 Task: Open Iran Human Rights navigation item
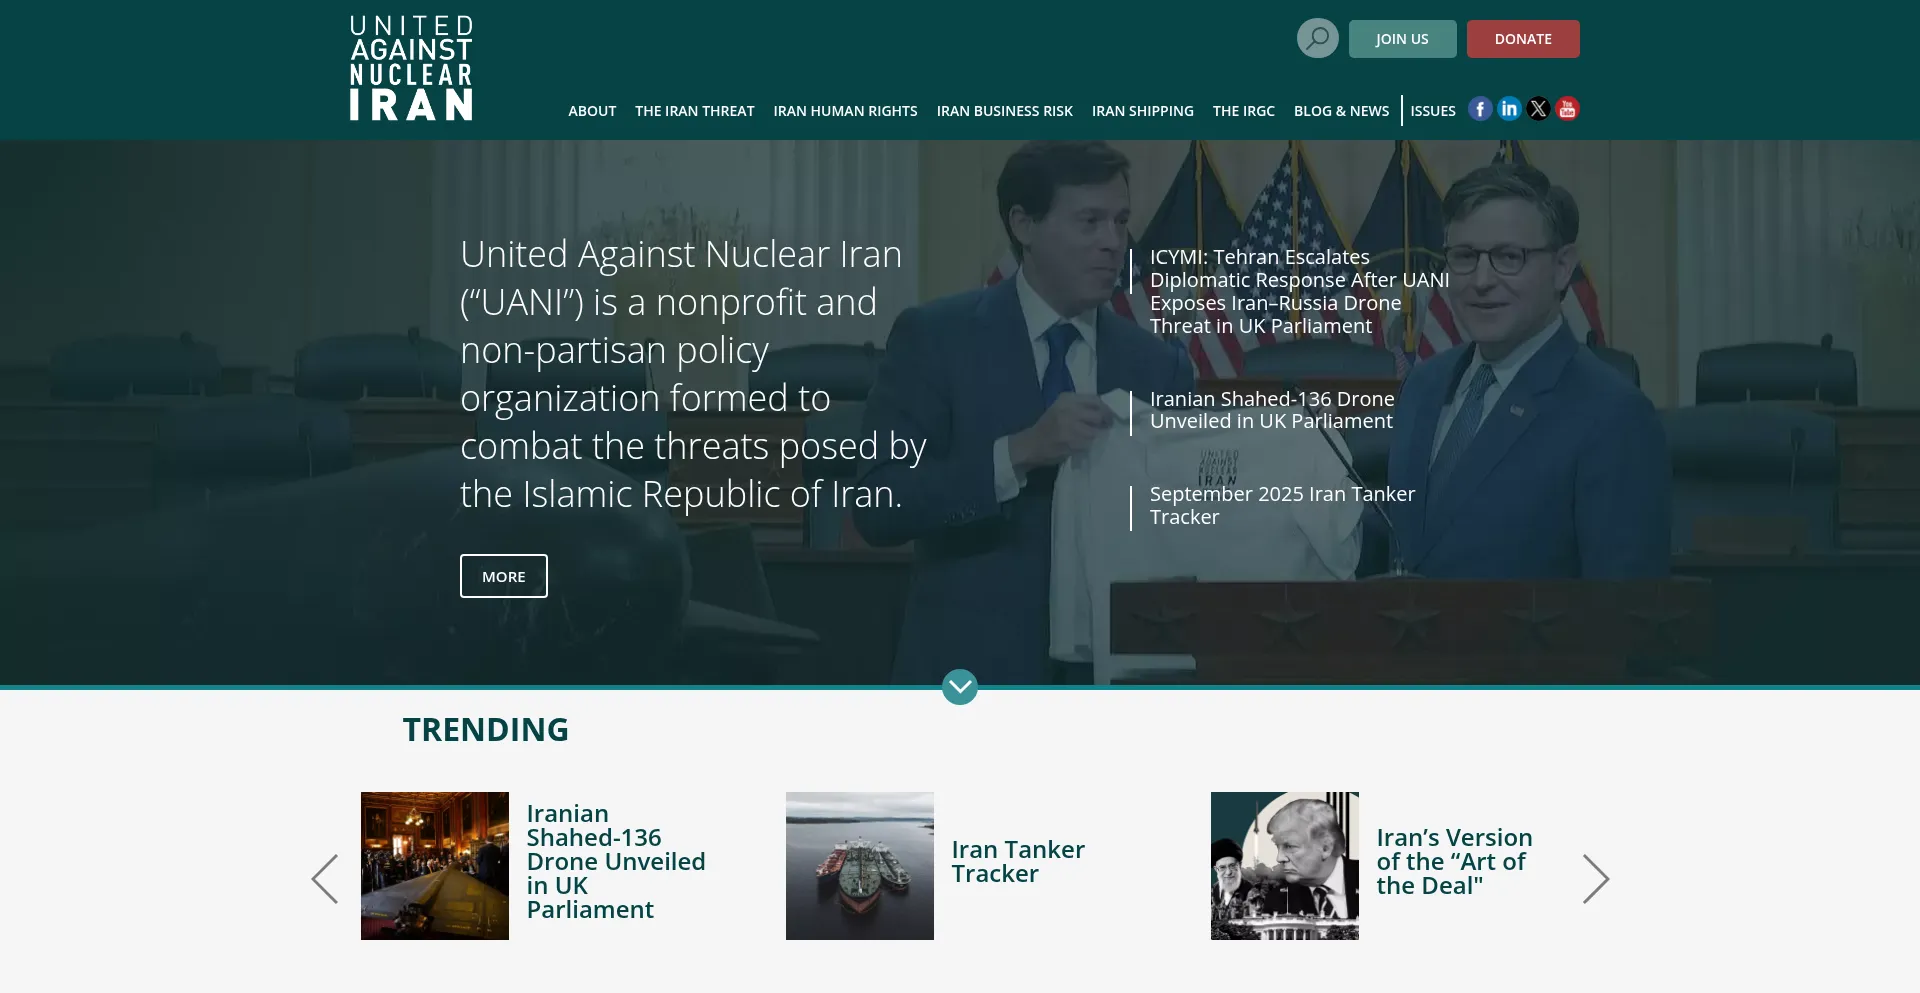(845, 111)
